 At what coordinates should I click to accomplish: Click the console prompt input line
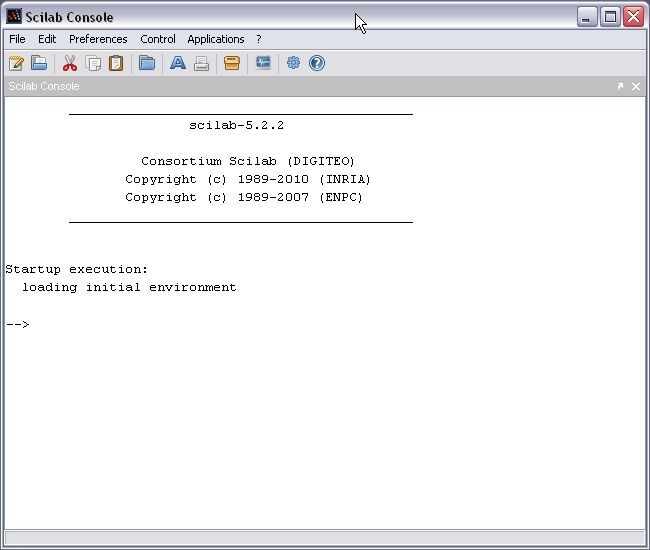325,324
